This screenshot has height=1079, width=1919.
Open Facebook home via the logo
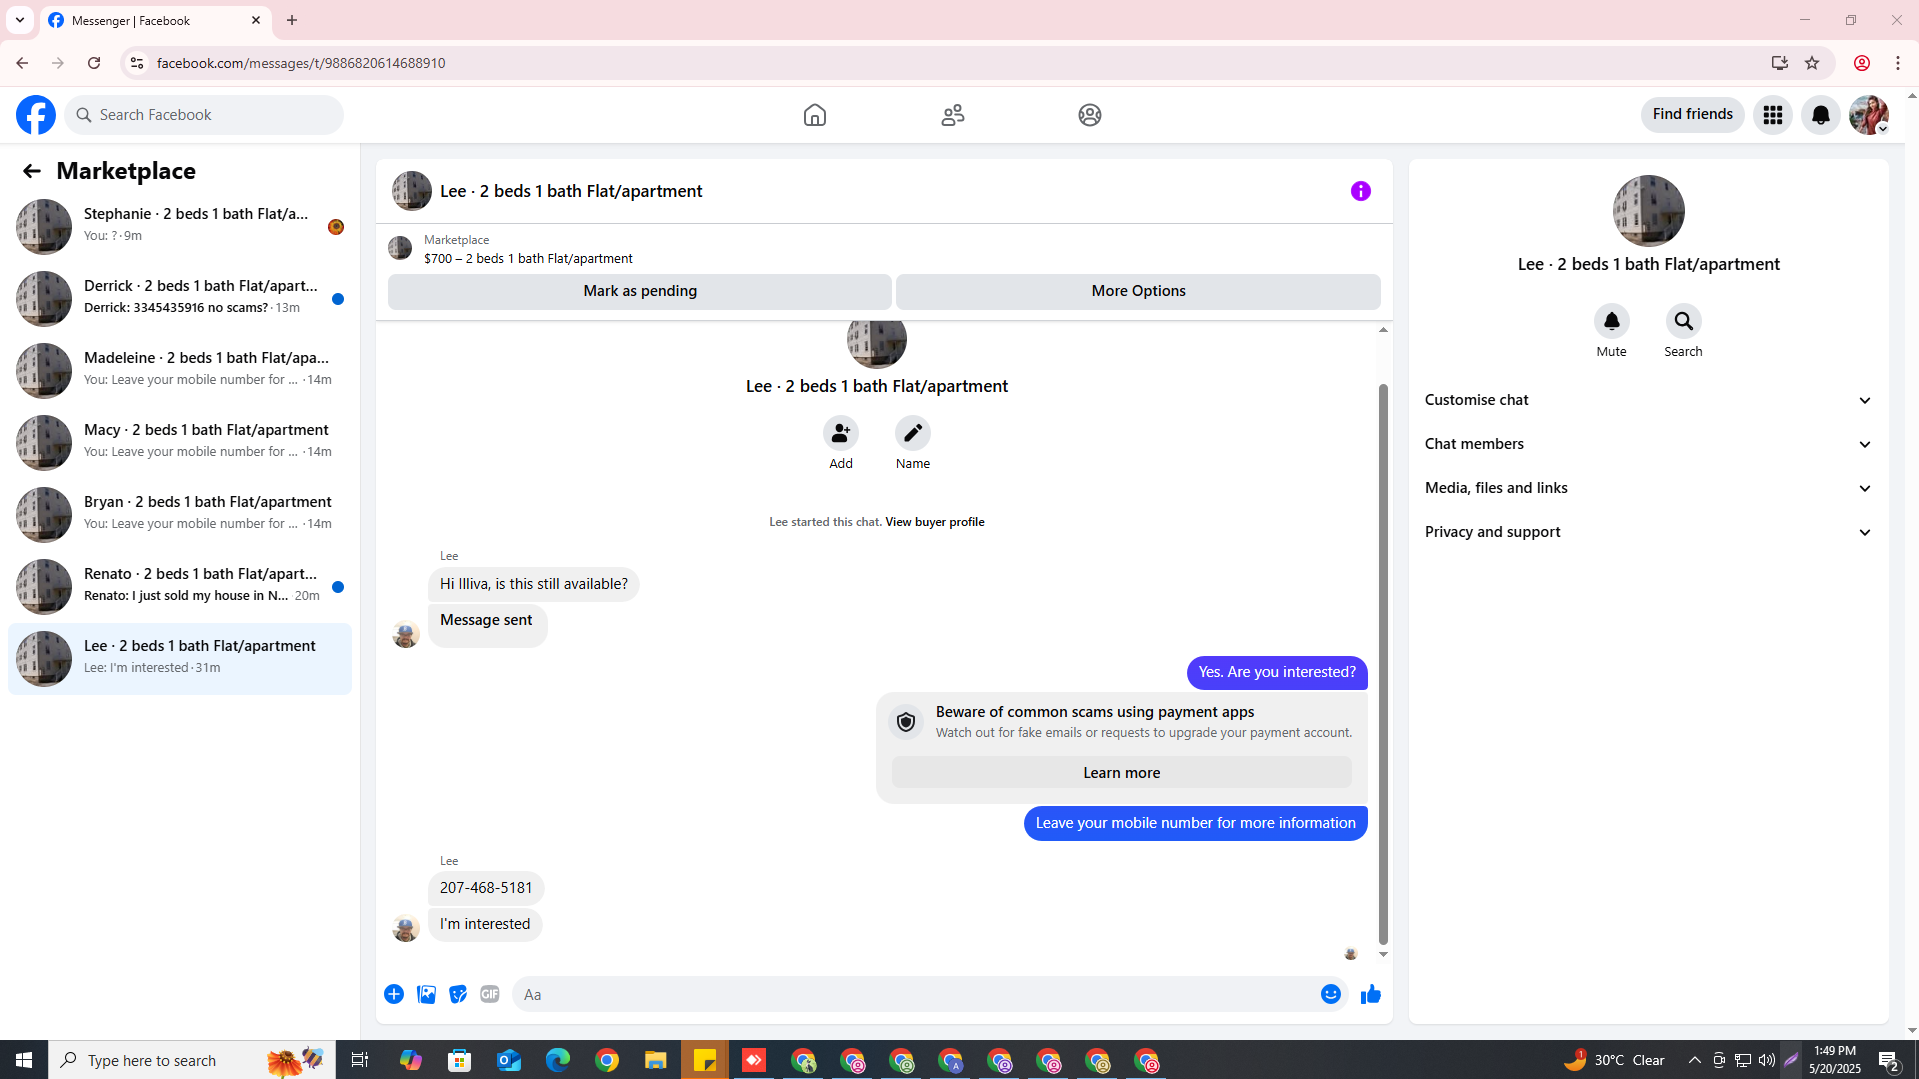point(36,115)
